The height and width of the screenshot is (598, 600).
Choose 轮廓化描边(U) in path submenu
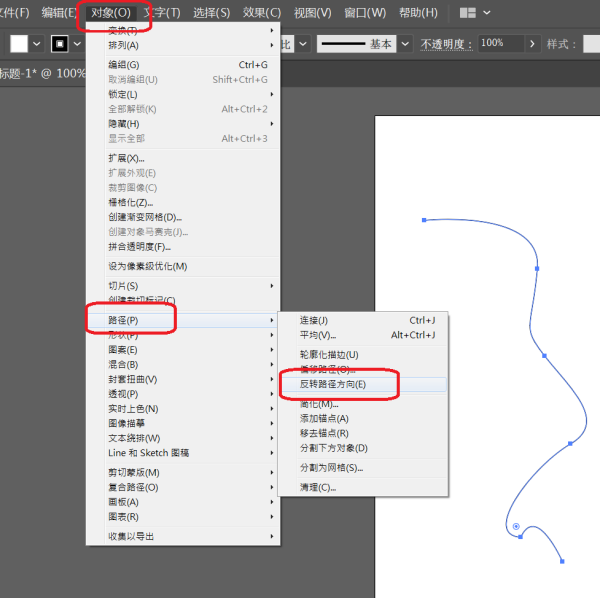363,355
